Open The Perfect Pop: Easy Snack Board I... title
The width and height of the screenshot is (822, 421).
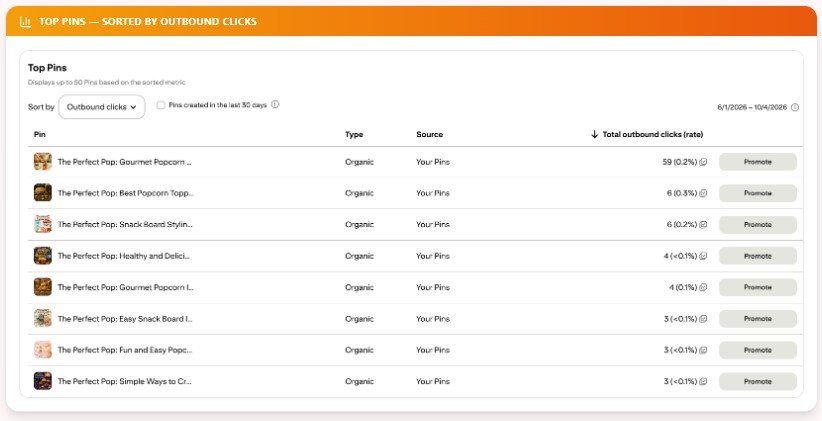(x=125, y=319)
